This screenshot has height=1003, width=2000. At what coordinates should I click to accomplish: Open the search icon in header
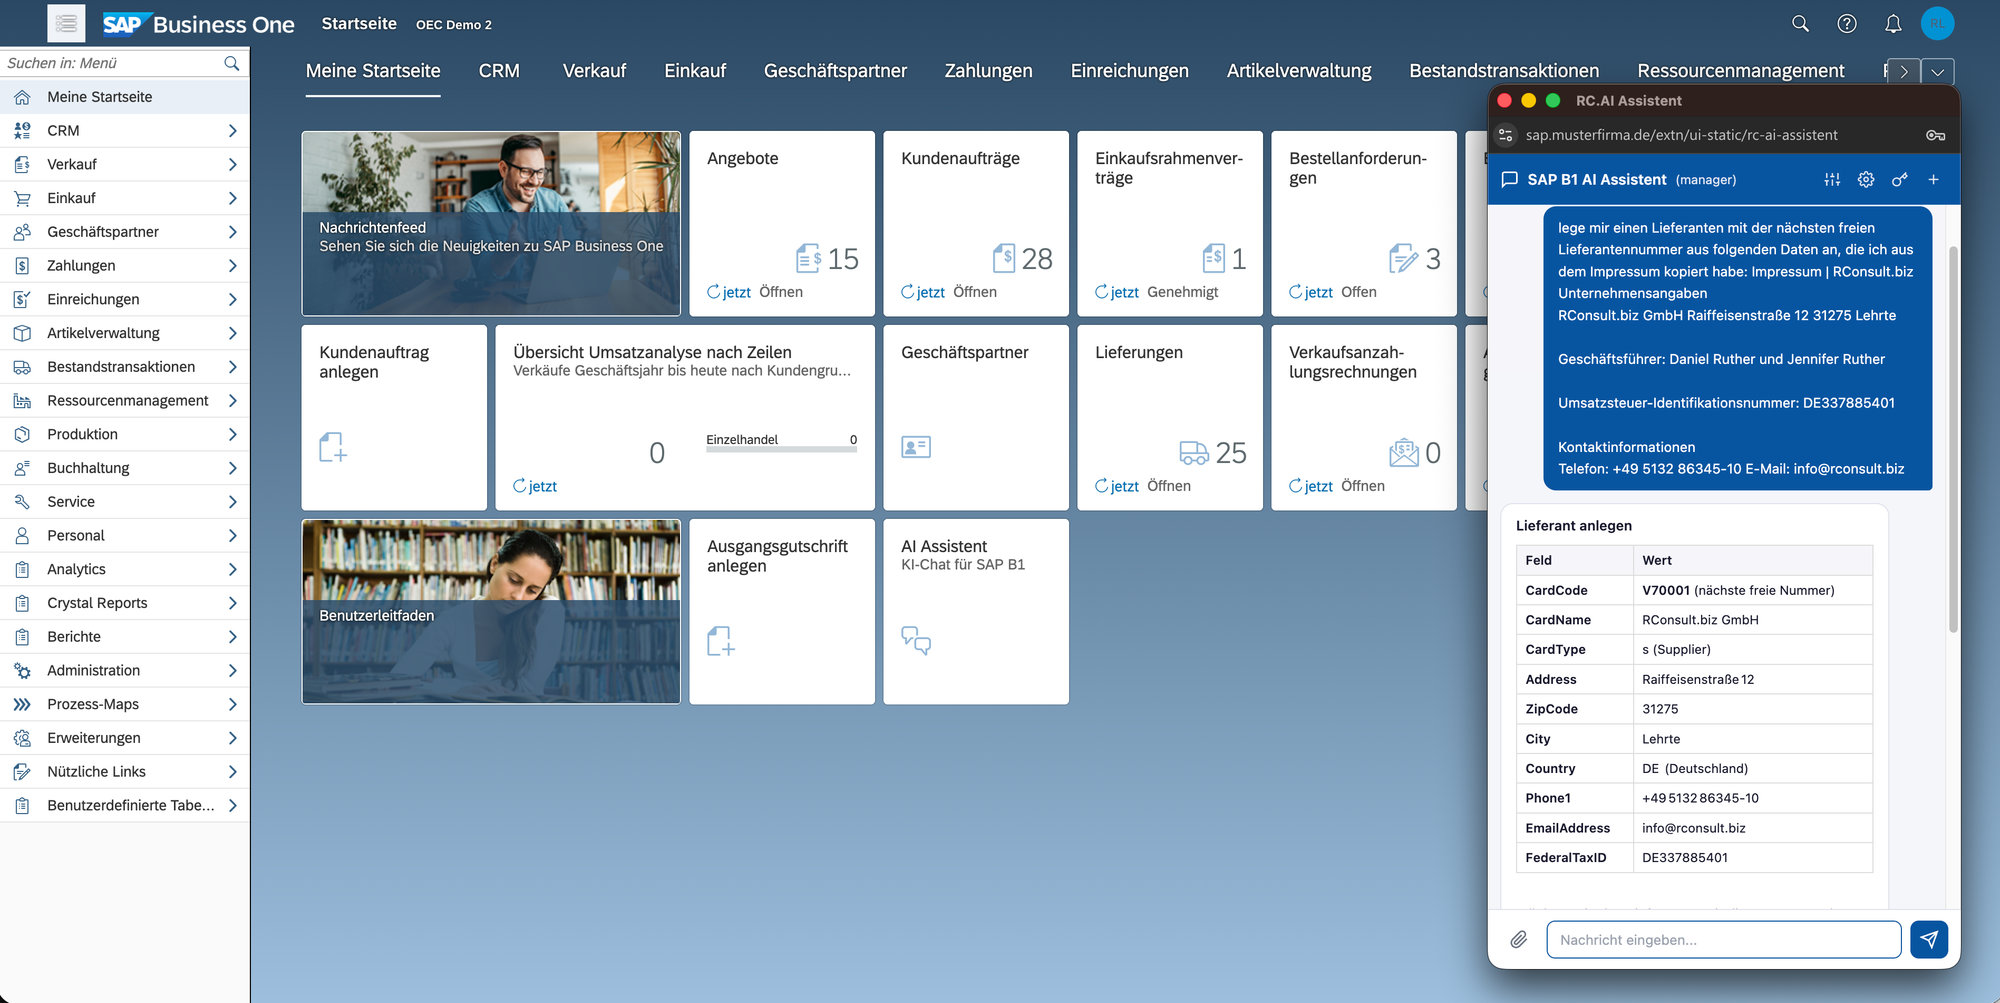(1800, 23)
